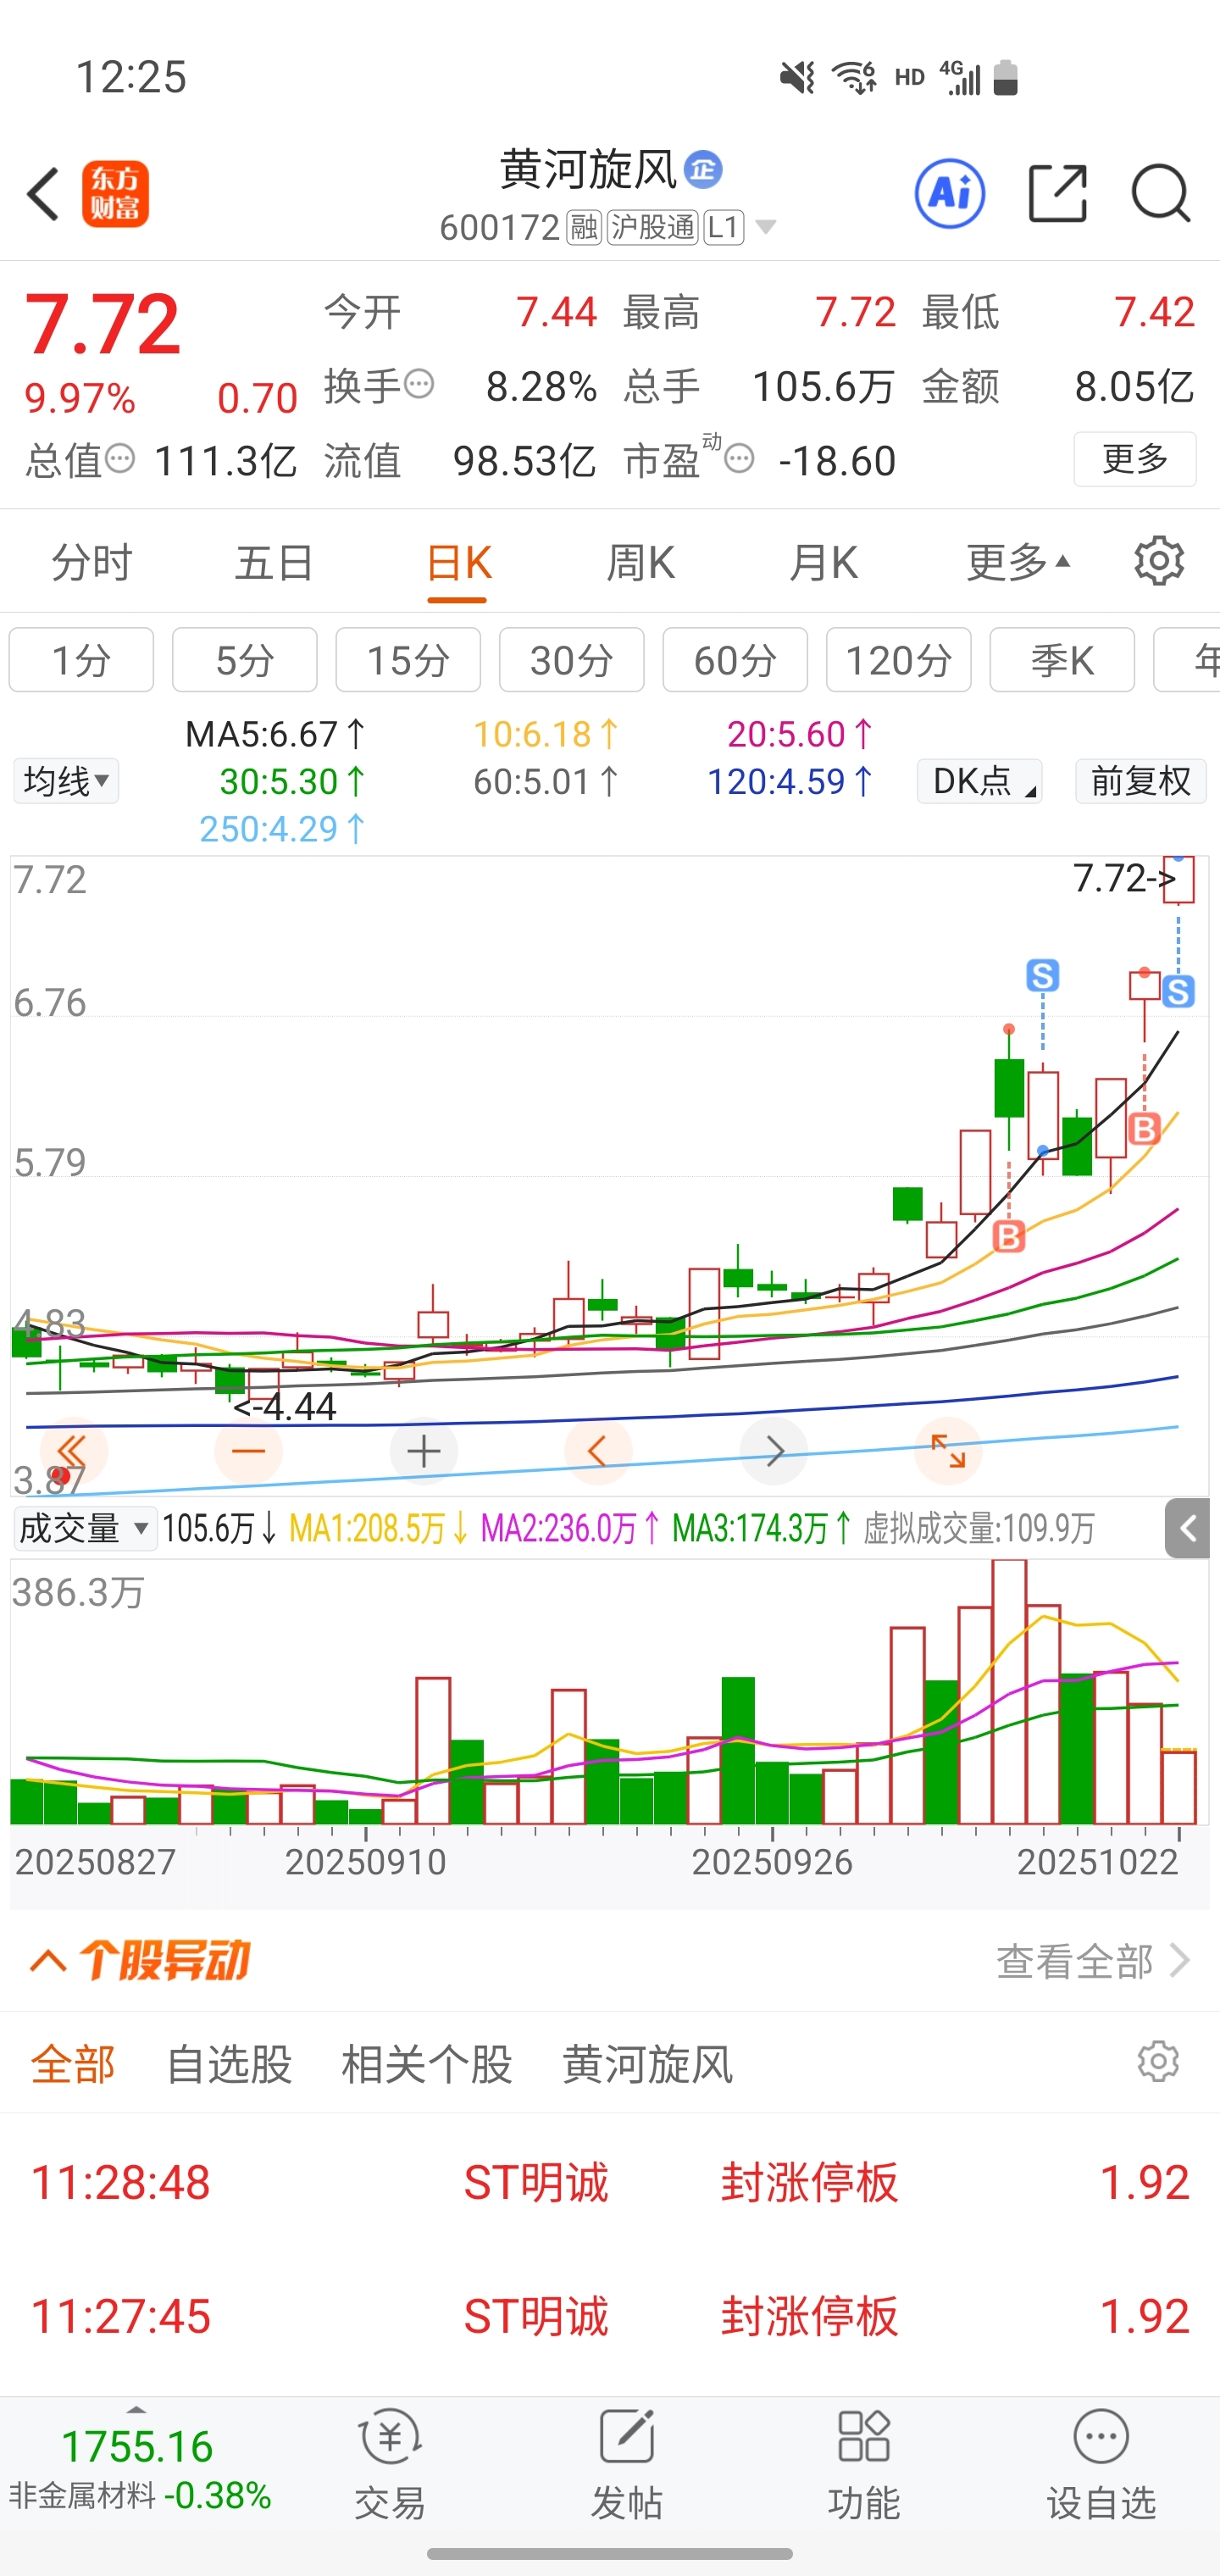Tap the top S sell marker
This screenshot has width=1220, height=2576.
pyautogui.click(x=1042, y=975)
